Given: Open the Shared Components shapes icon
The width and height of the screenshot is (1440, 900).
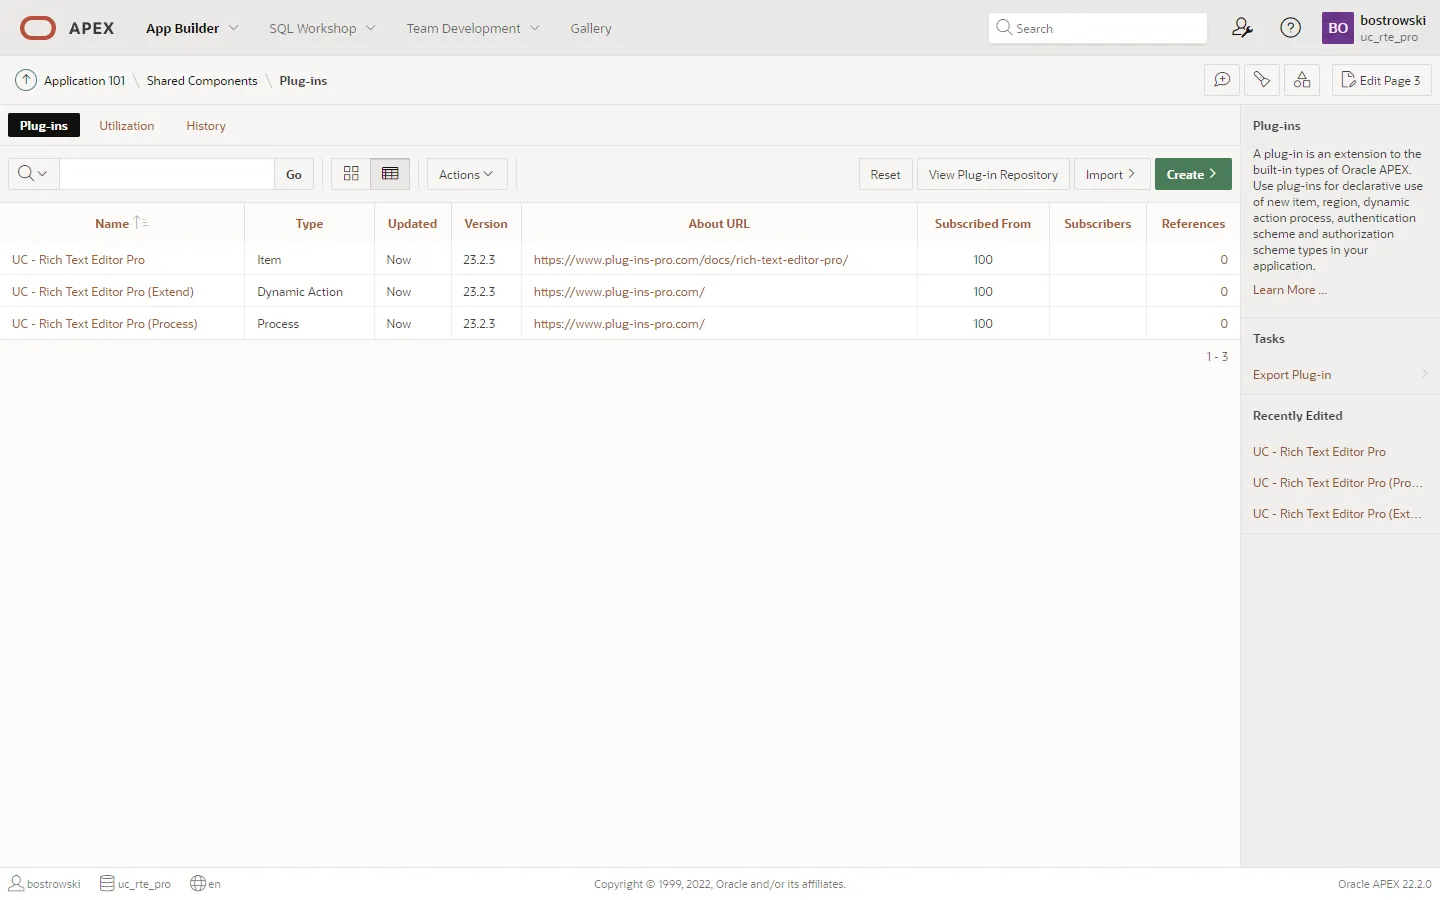Looking at the screenshot, I should (1302, 80).
